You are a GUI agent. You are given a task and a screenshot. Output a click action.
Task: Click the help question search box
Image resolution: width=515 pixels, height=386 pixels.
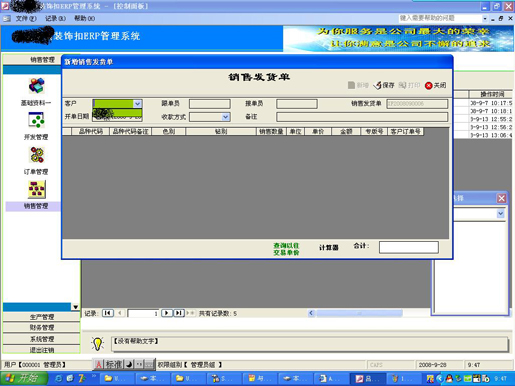pos(440,18)
